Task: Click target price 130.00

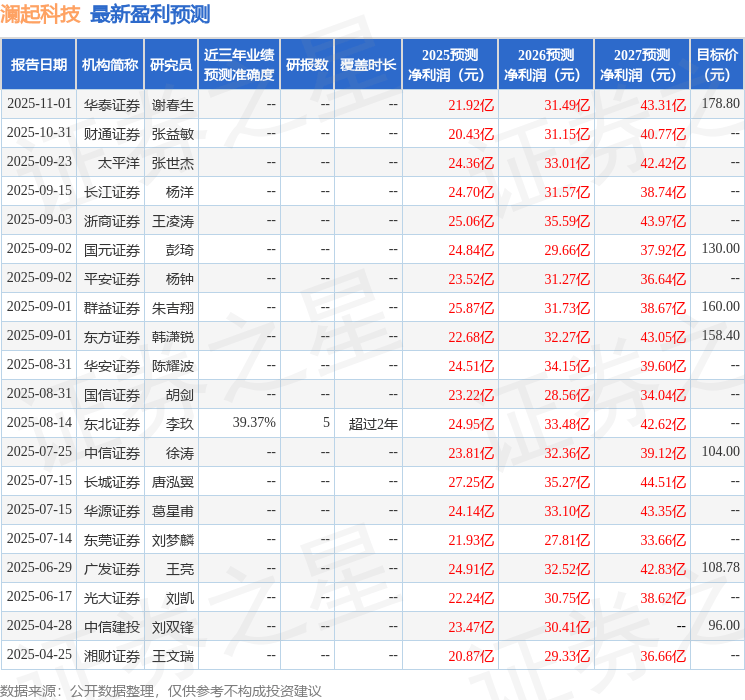Action: click(x=721, y=248)
